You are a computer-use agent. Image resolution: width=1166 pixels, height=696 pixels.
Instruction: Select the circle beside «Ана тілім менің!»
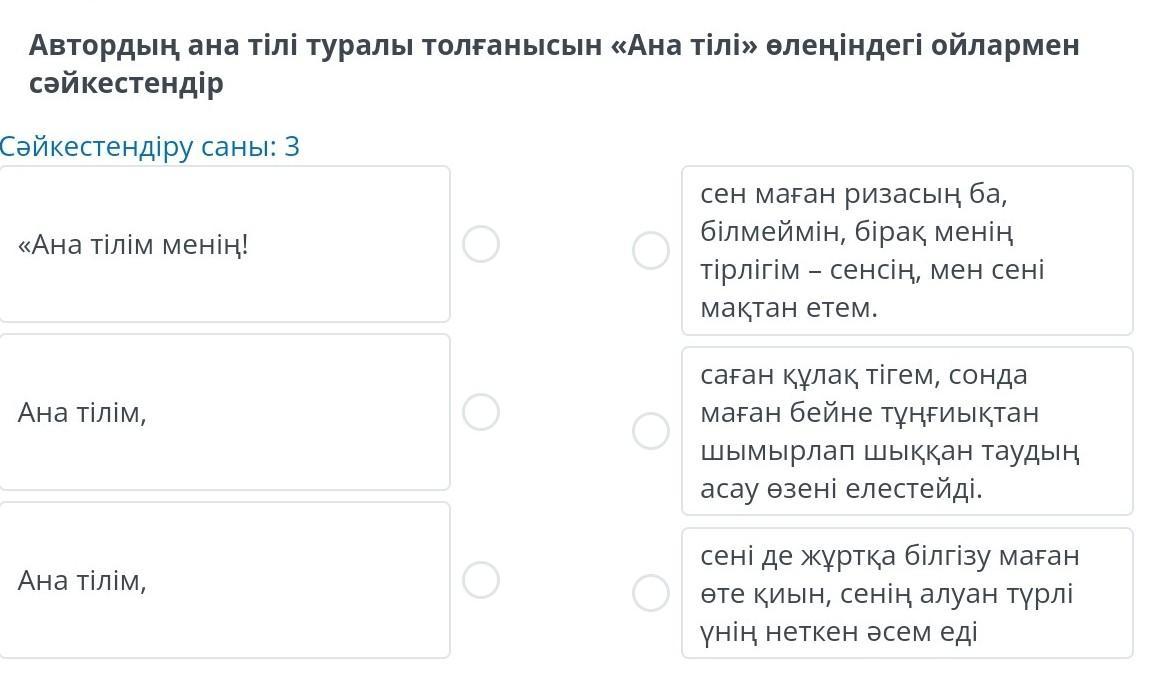[x=481, y=244]
